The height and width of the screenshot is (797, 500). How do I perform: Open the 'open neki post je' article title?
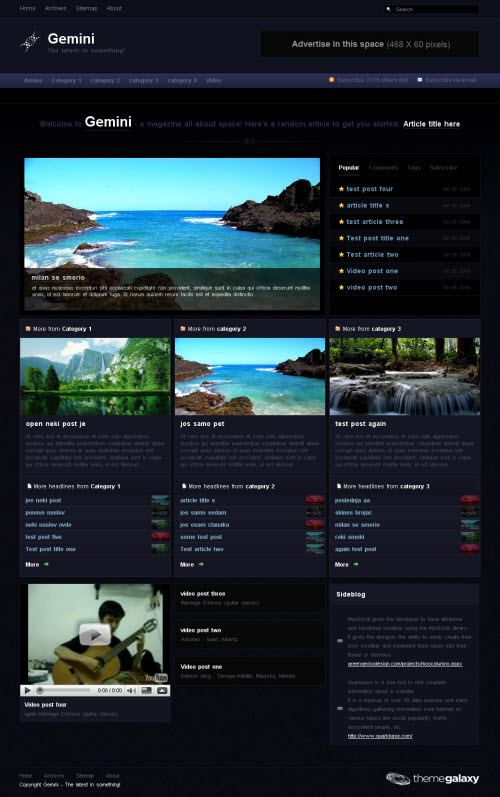[56, 424]
